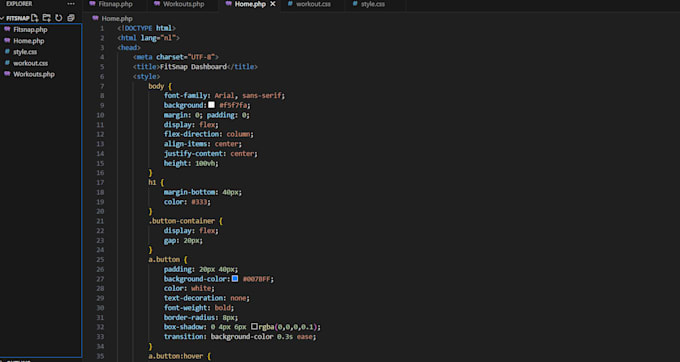Place cursor on the <style> tag line
680x362 pixels.
147,76
